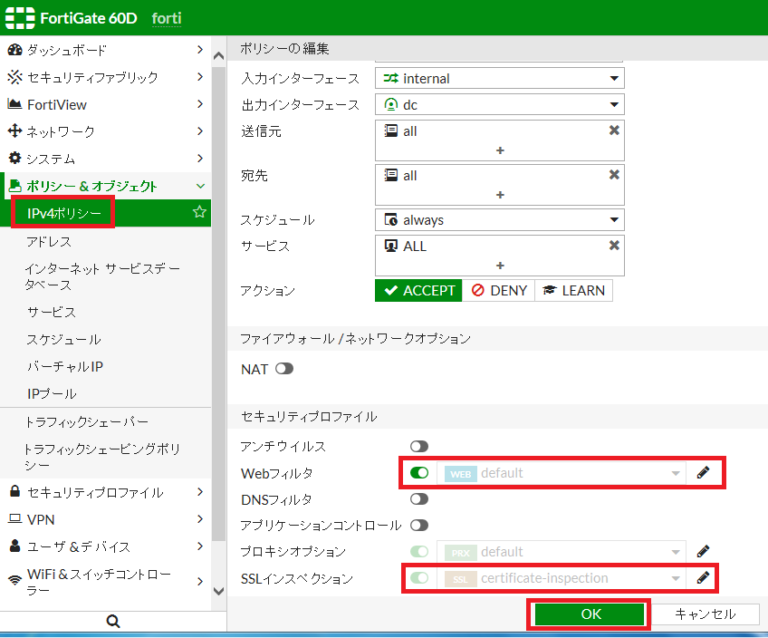Open the Services menu item
The width and height of the screenshot is (768, 638).
point(51,312)
